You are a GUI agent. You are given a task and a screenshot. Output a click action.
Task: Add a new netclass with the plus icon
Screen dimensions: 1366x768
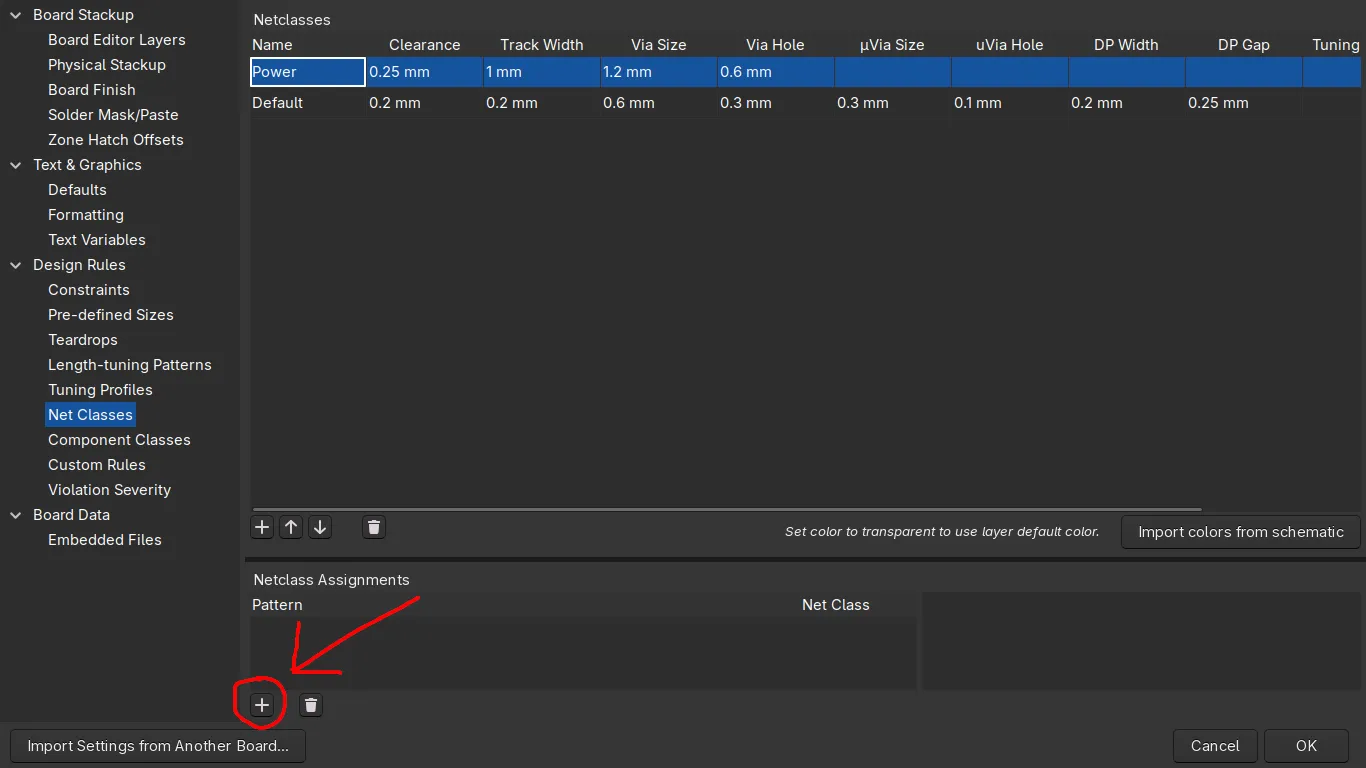point(262,527)
